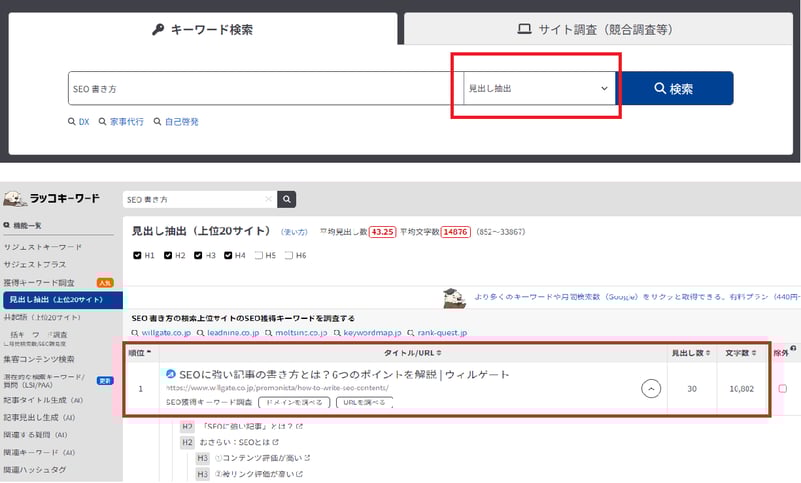Enable the H6 heading checkbox
801x483 pixels.
[289, 255]
